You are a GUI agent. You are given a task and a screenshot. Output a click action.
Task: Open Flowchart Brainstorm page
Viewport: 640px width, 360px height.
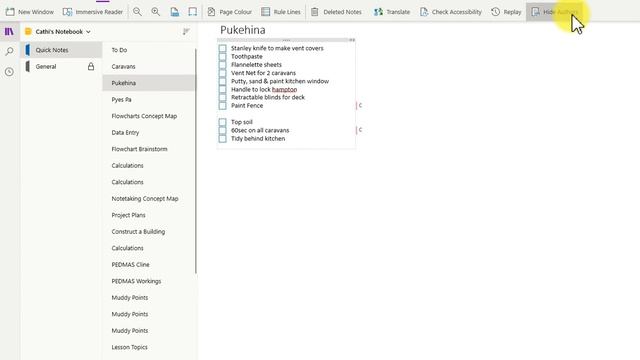(149, 149)
